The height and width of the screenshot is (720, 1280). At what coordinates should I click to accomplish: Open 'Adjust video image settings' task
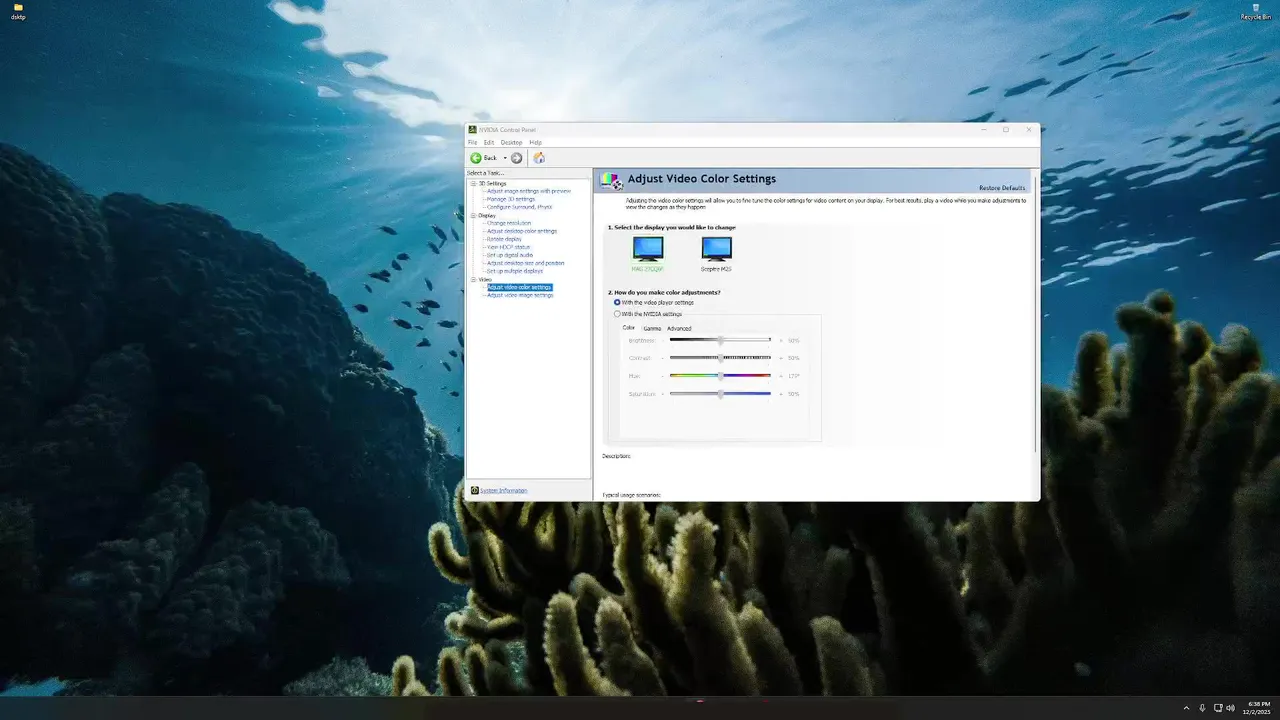tap(520, 295)
